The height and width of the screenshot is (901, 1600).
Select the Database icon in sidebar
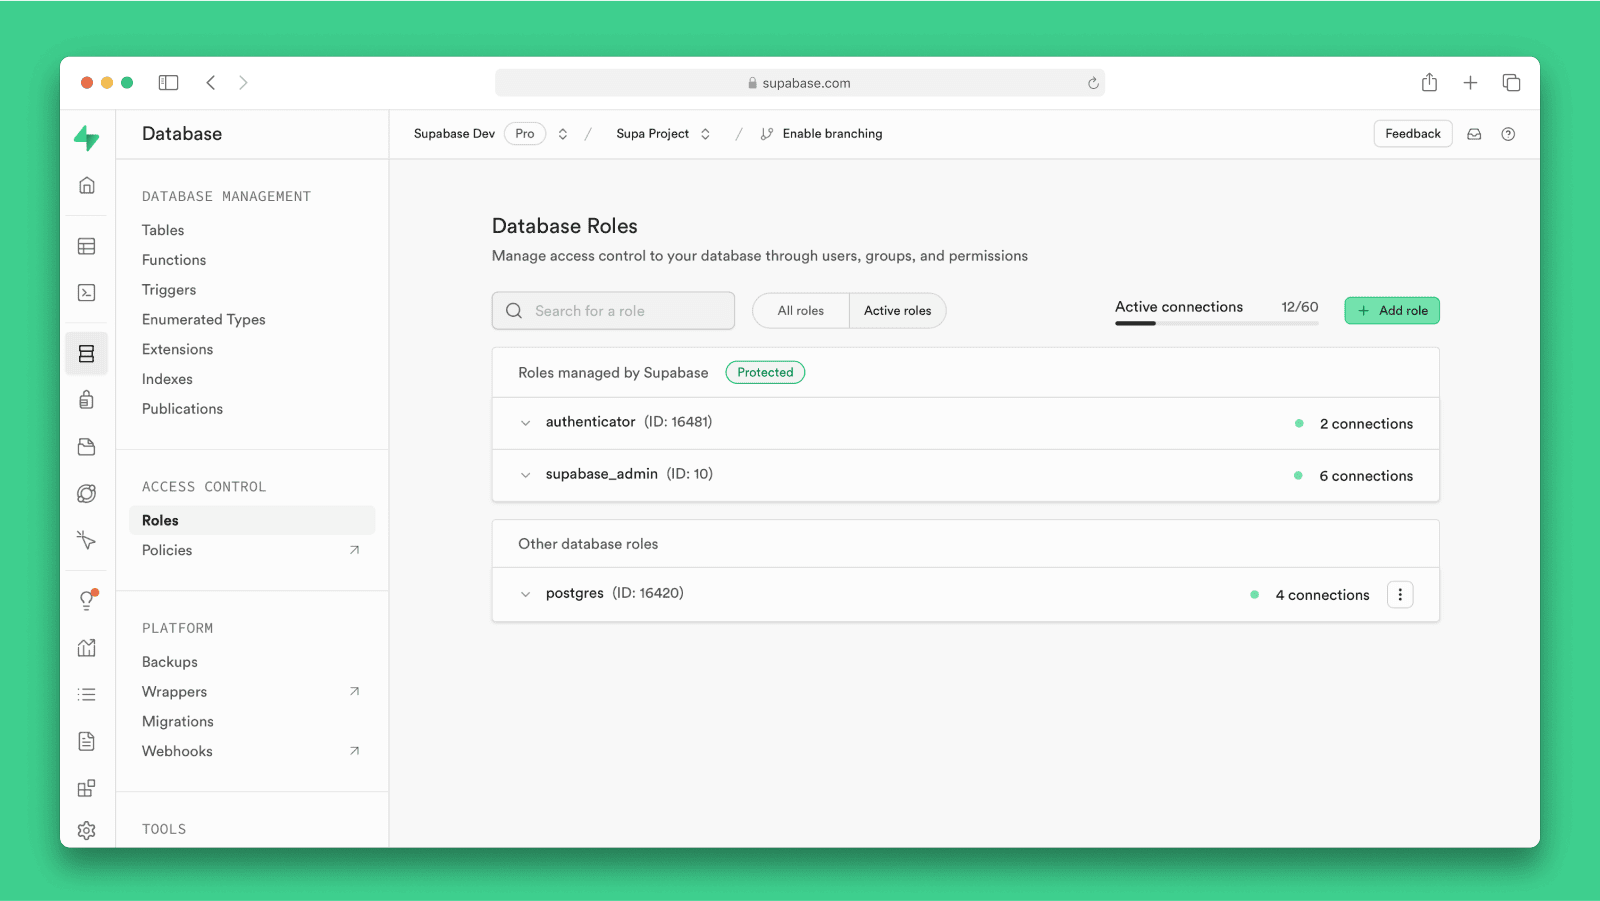coord(87,354)
